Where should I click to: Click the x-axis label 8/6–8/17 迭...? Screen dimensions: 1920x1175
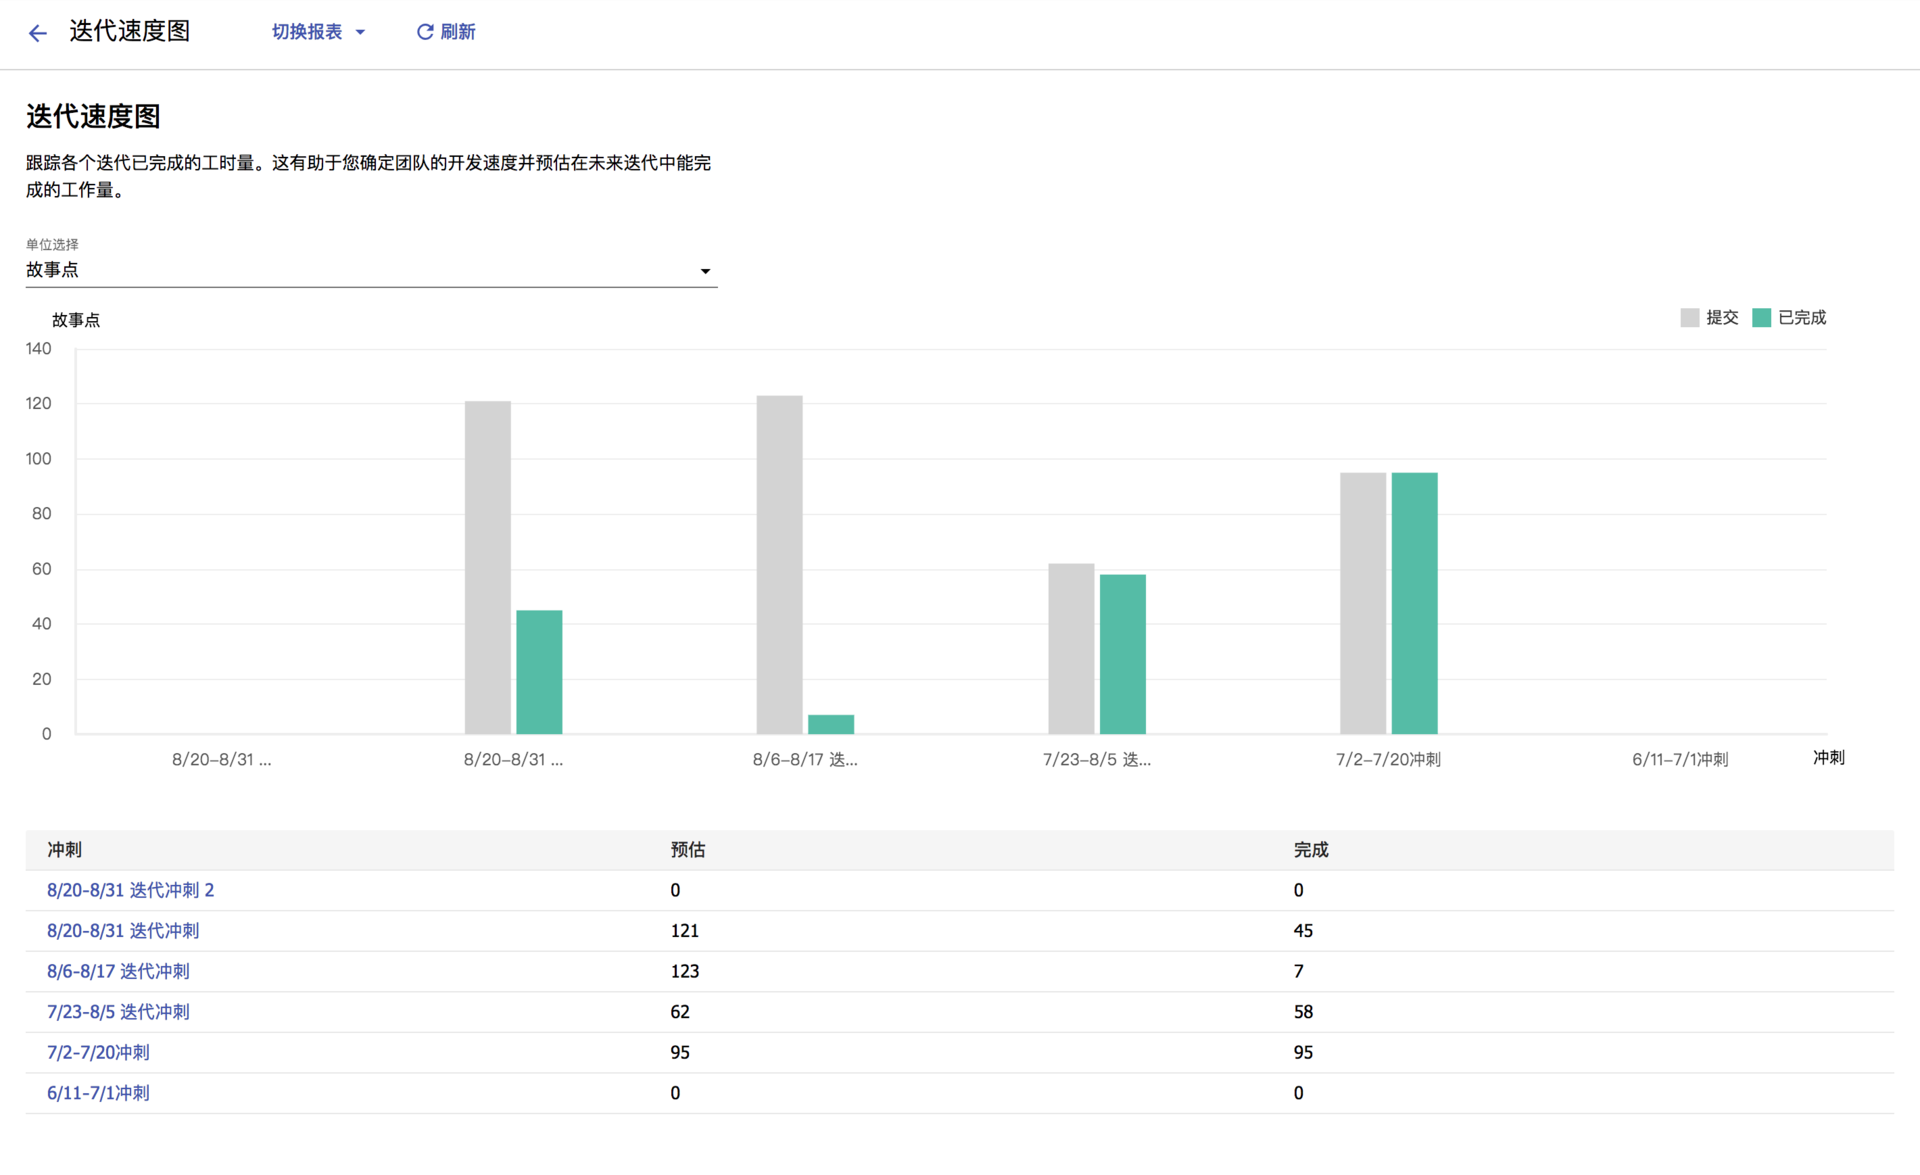point(805,760)
